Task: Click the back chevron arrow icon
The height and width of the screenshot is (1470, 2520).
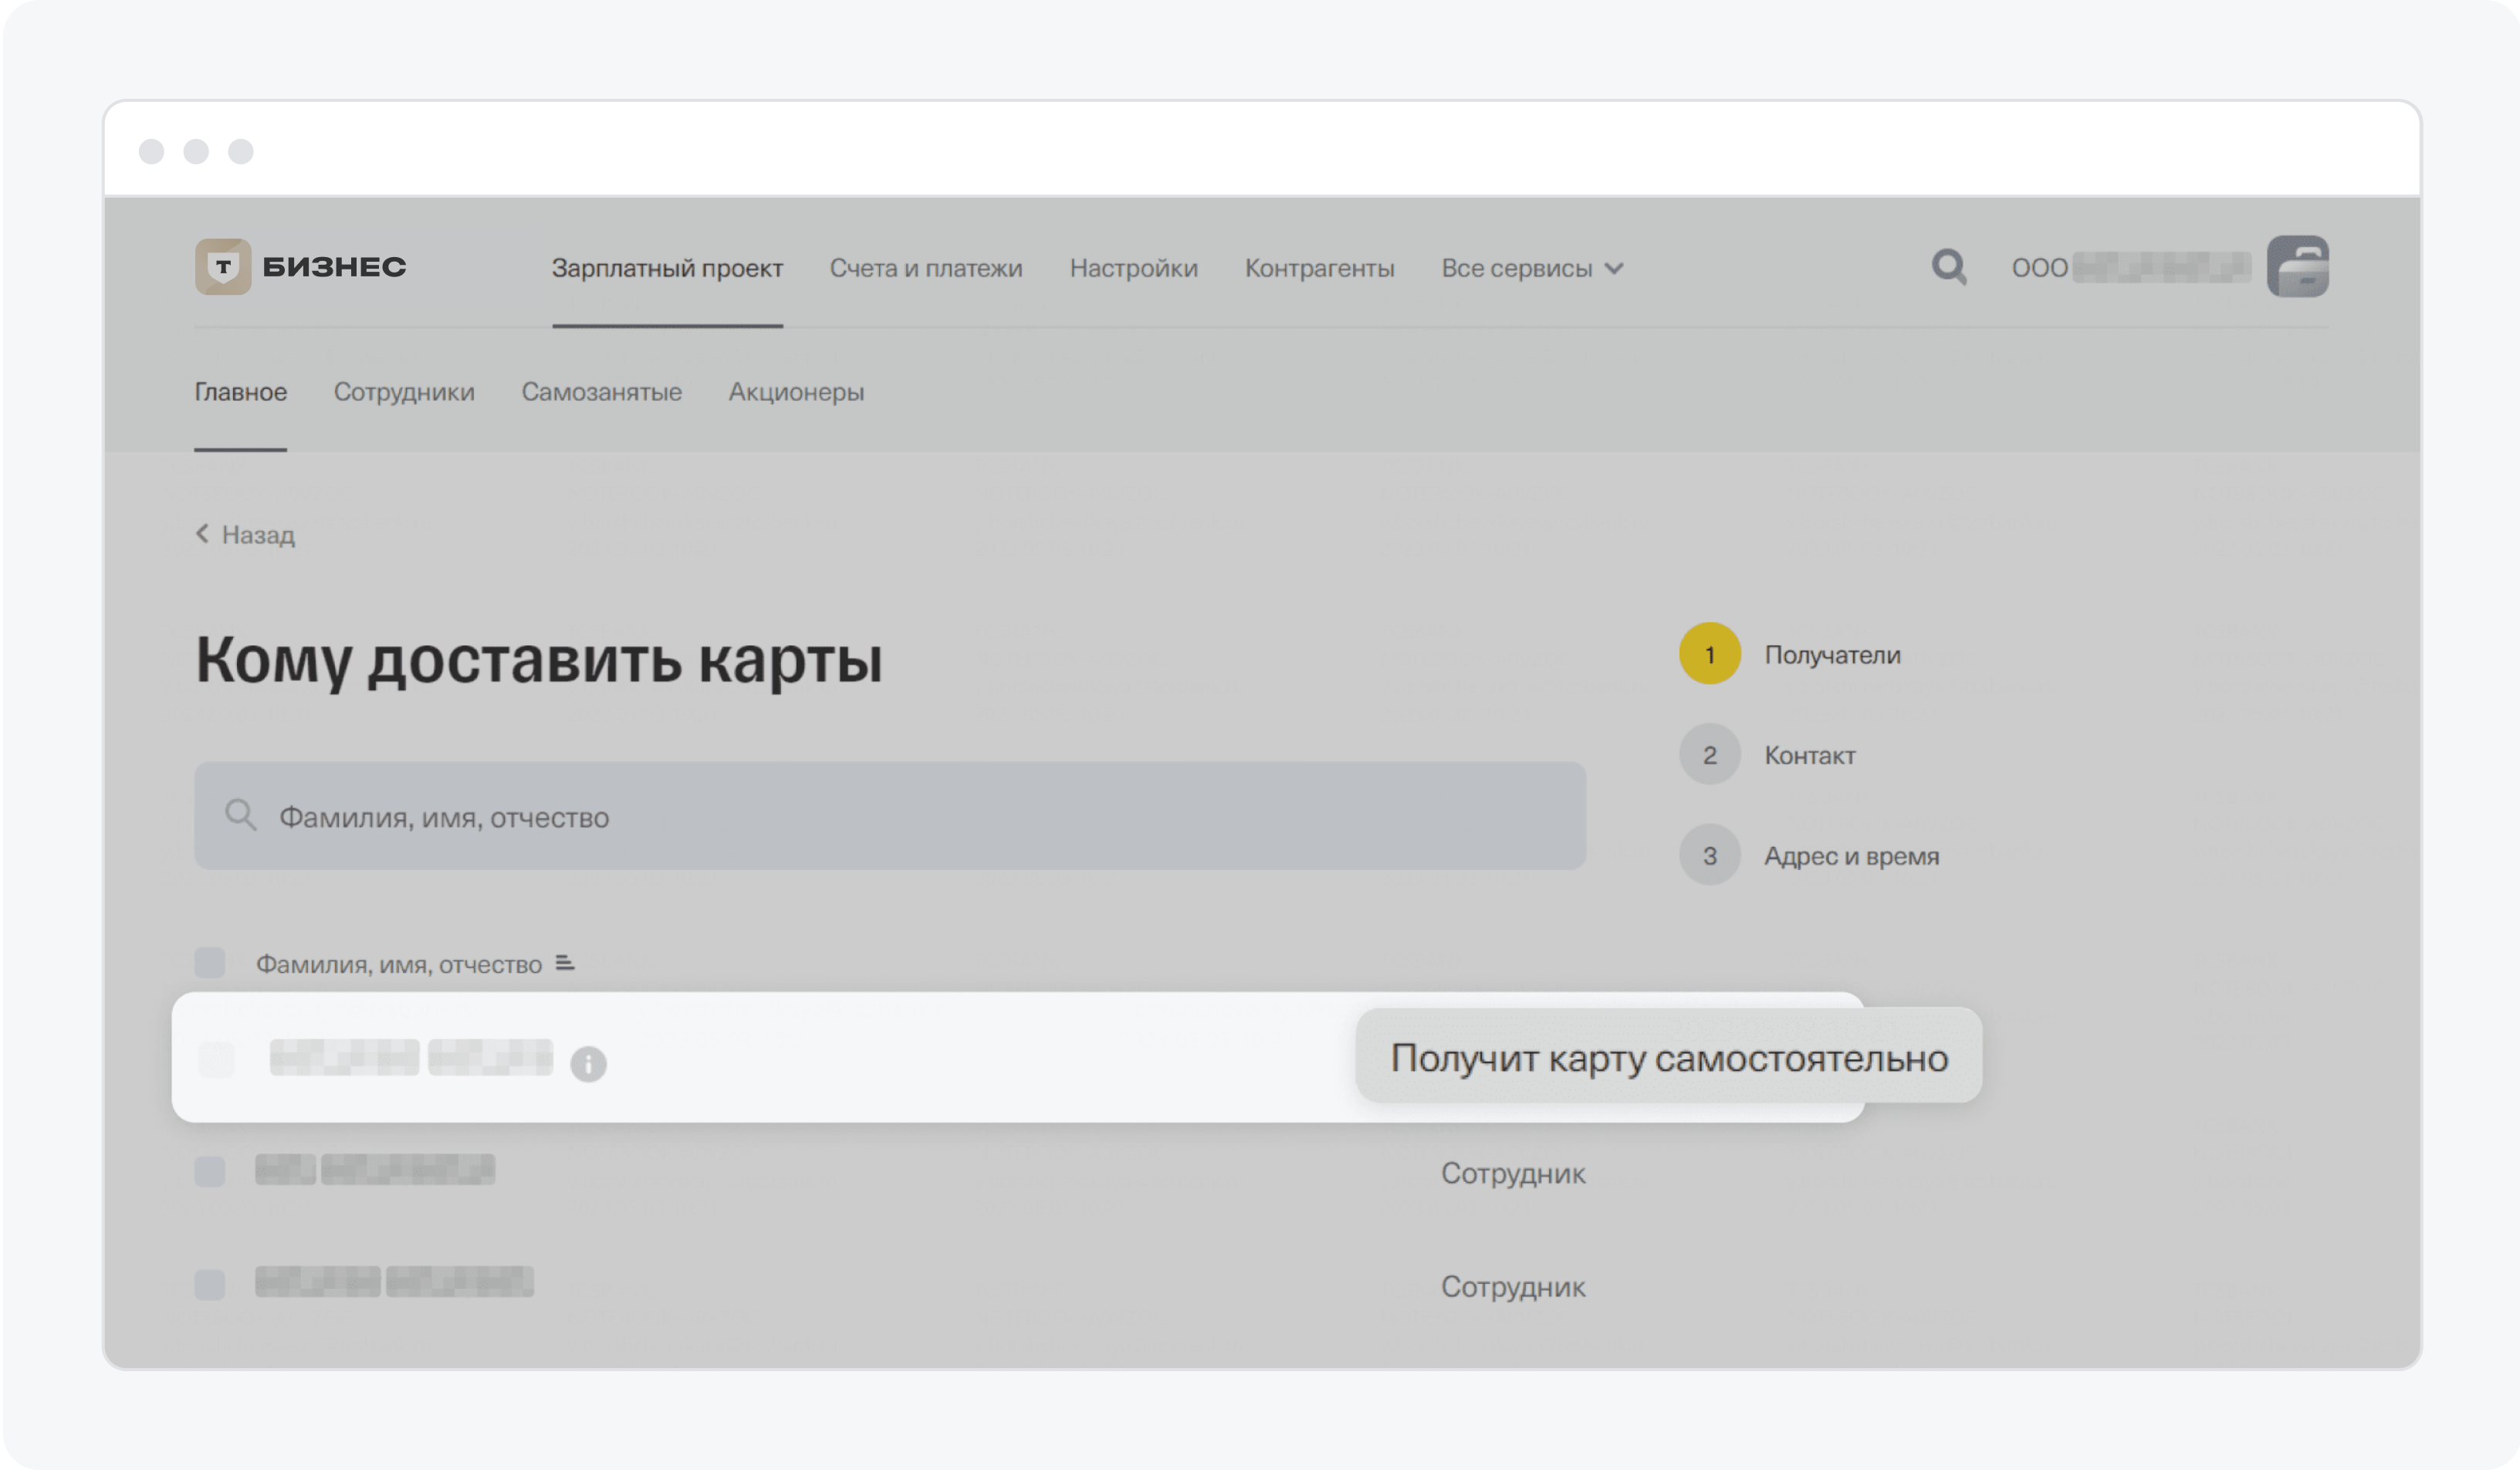Action: tap(202, 534)
